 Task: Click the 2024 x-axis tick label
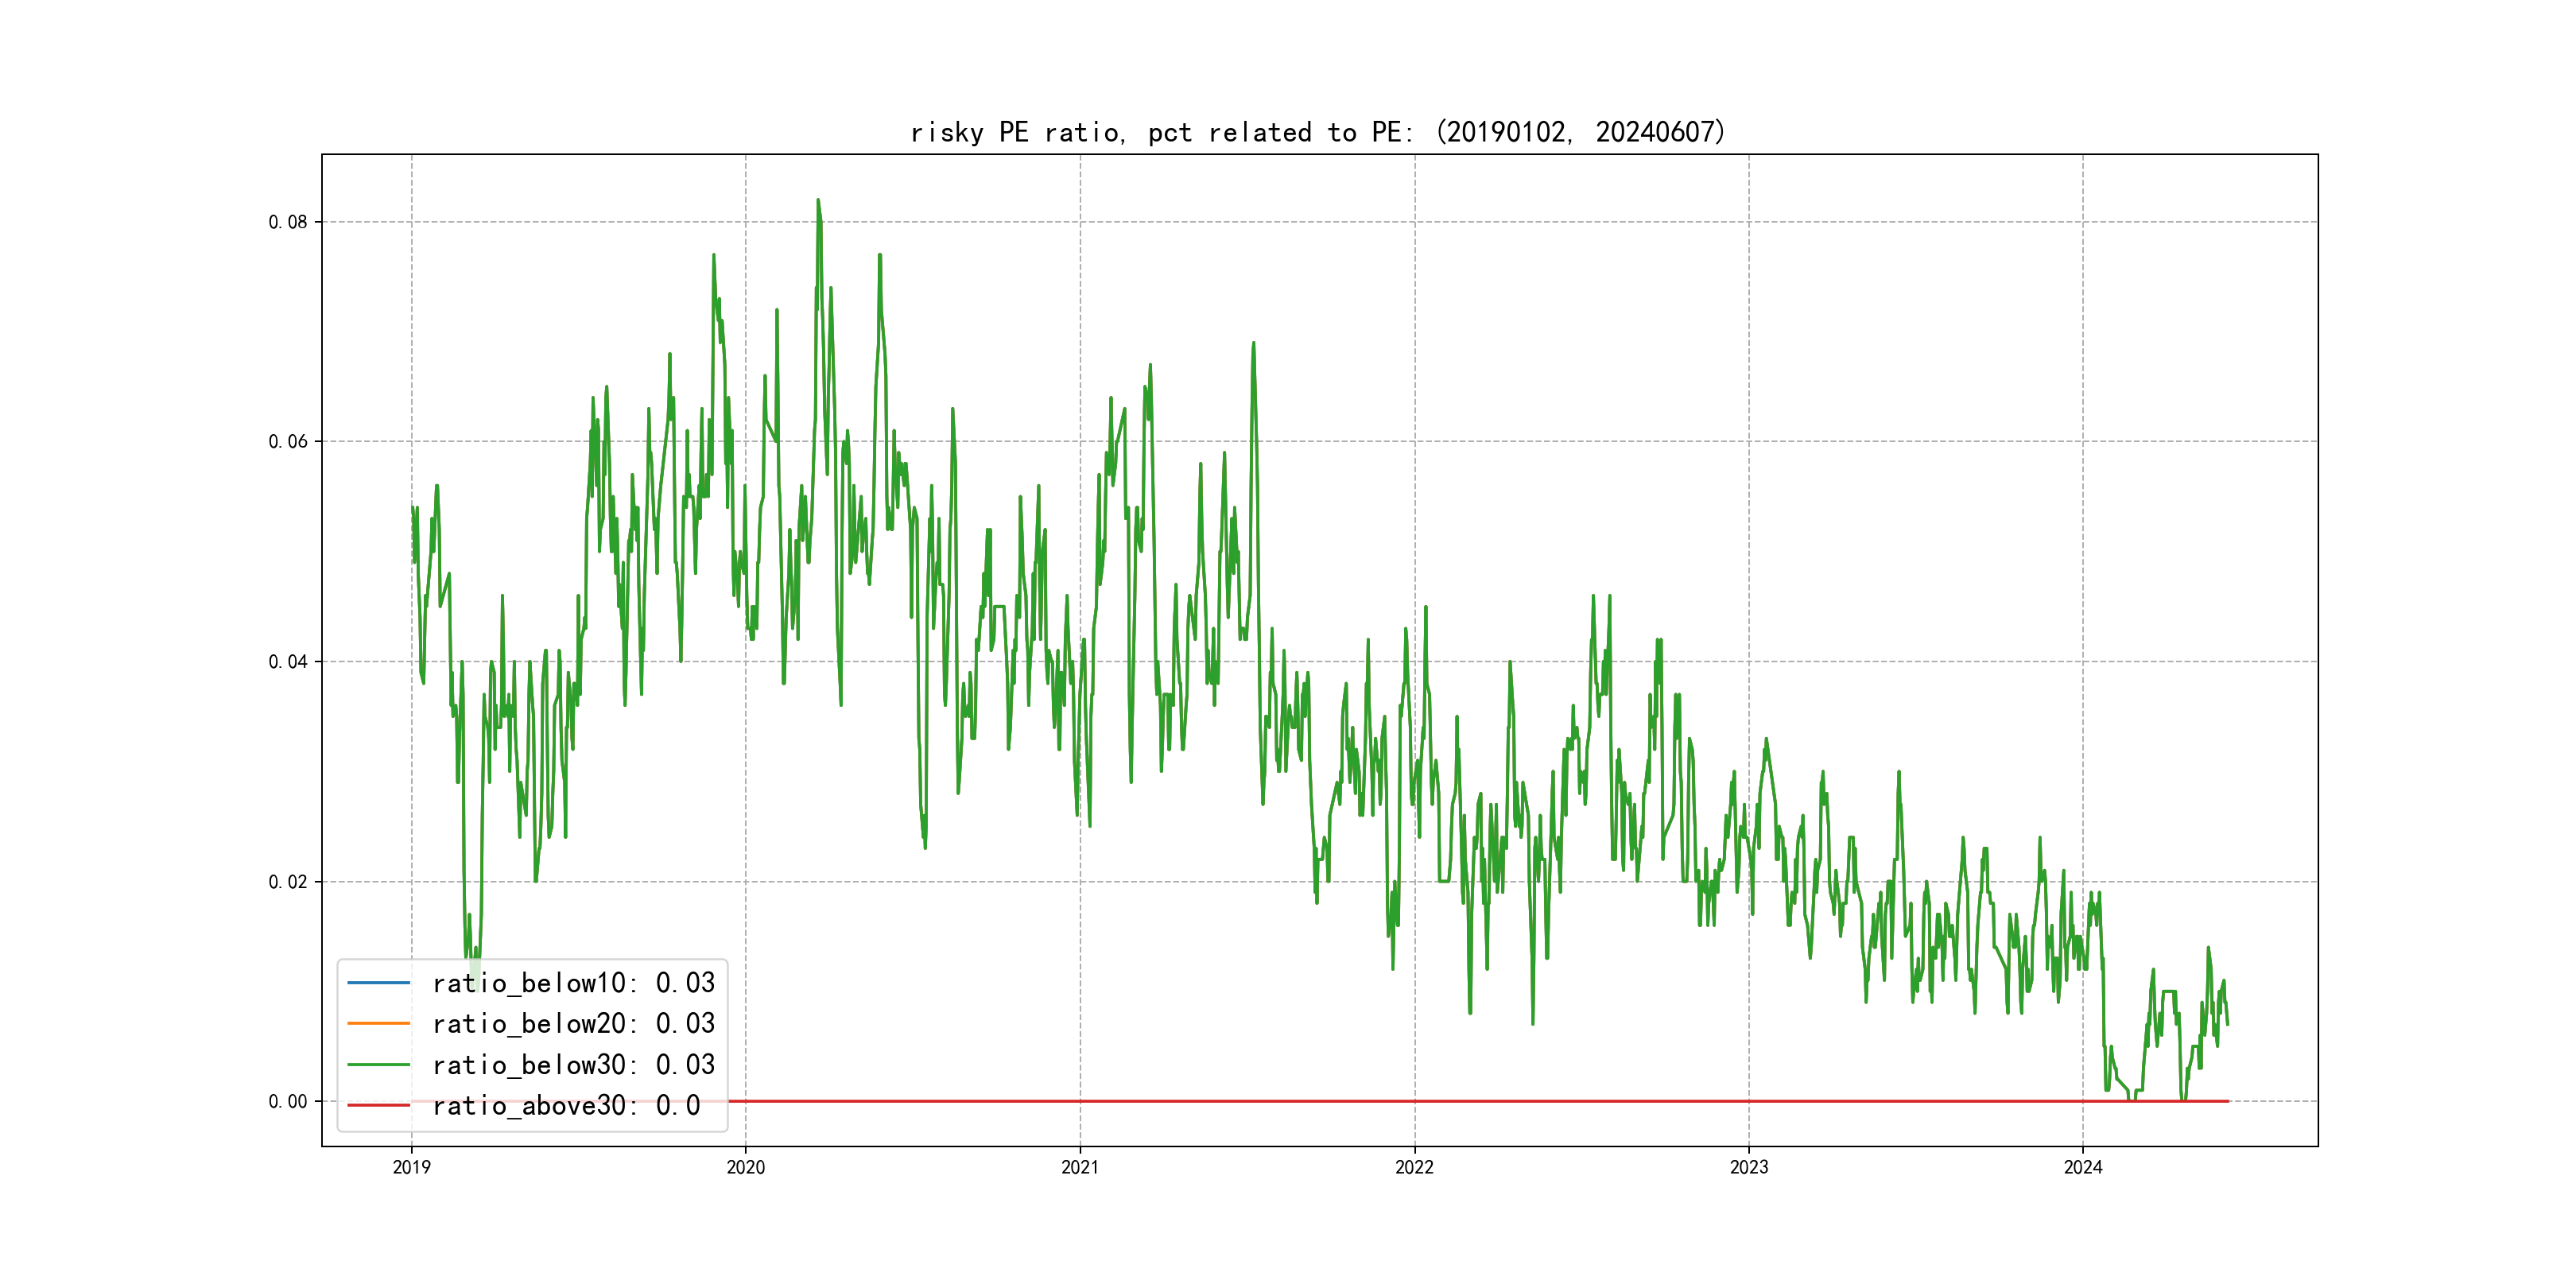2083,1167
